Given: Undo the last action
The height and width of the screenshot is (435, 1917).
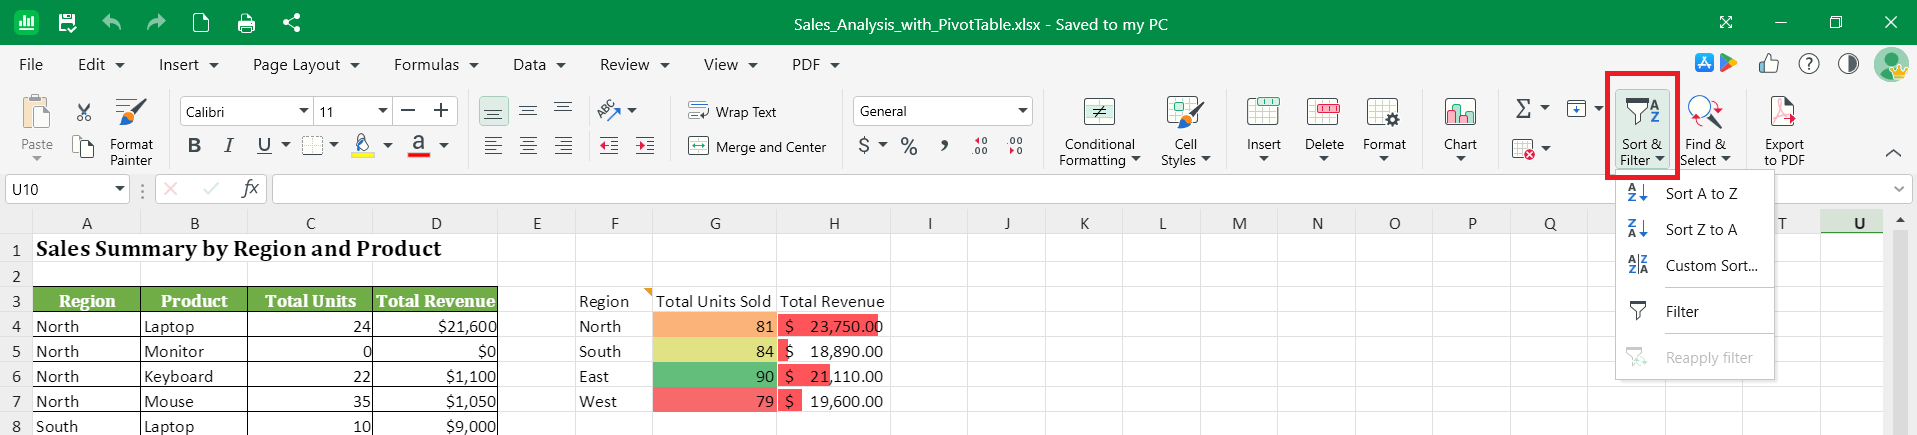Looking at the screenshot, I should point(111,22).
